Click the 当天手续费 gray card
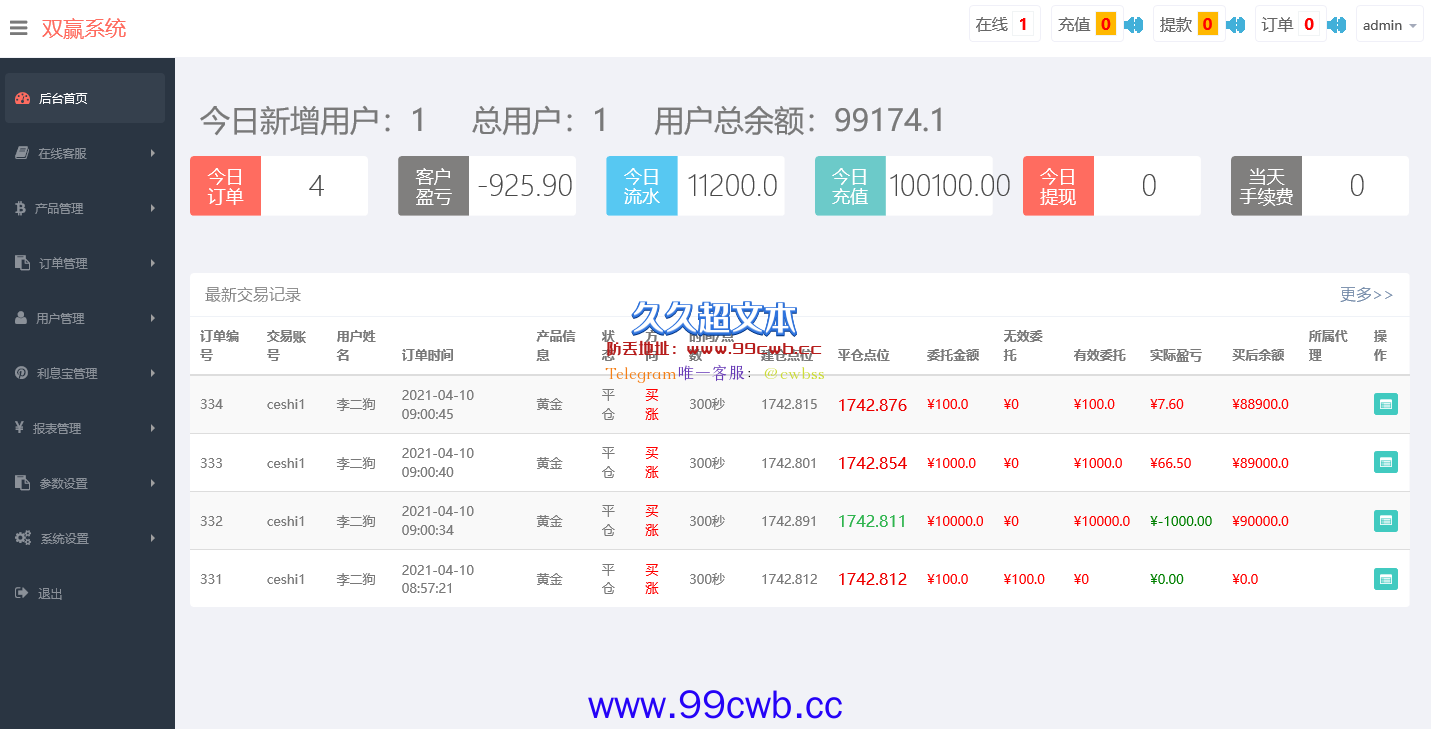The height and width of the screenshot is (729, 1431). tap(1320, 186)
